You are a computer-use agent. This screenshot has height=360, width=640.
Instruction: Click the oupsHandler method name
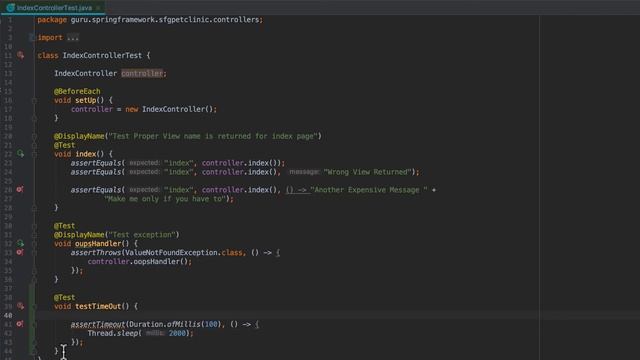(98, 244)
